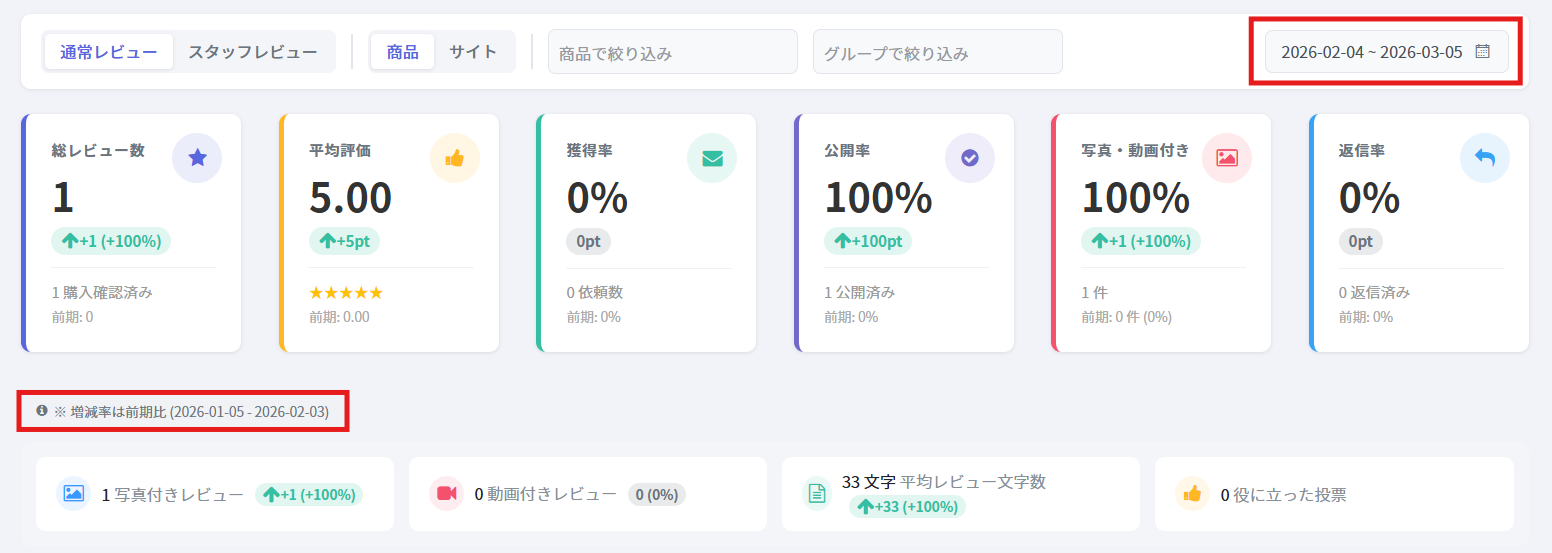Click the thumbs-up icon beside 役に立った投票
1552x553 pixels.
coord(1192,493)
